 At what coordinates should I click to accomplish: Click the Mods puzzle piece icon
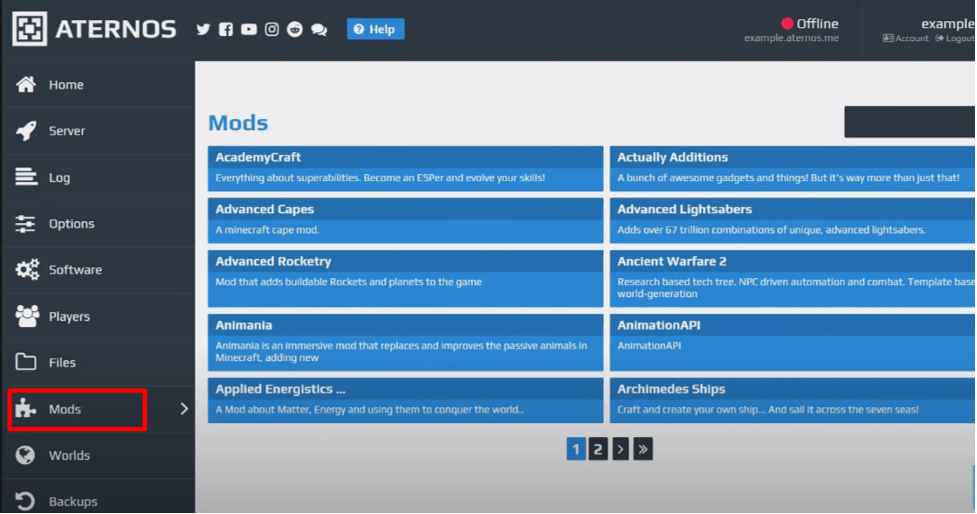[x=26, y=409]
